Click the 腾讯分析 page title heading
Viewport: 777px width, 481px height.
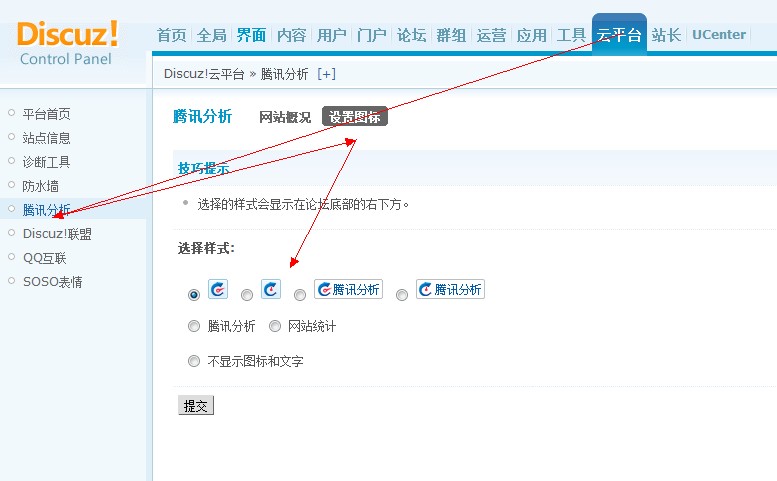(202, 116)
